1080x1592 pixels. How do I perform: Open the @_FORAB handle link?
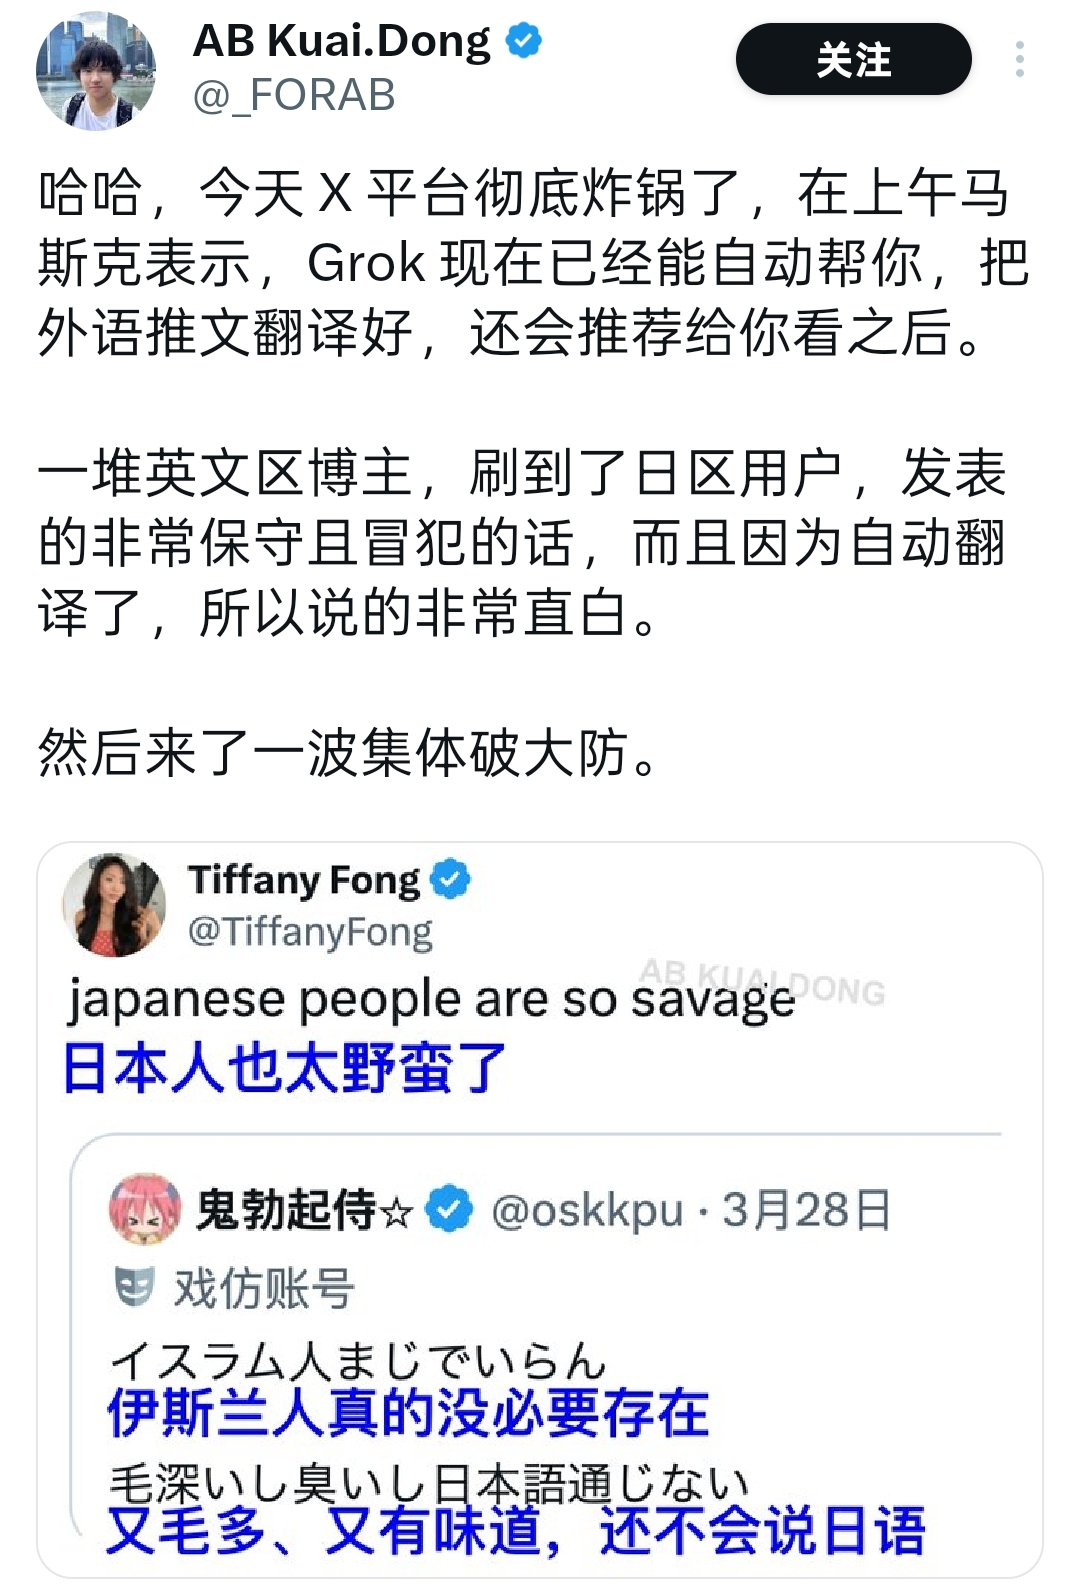pyautogui.click(x=294, y=96)
